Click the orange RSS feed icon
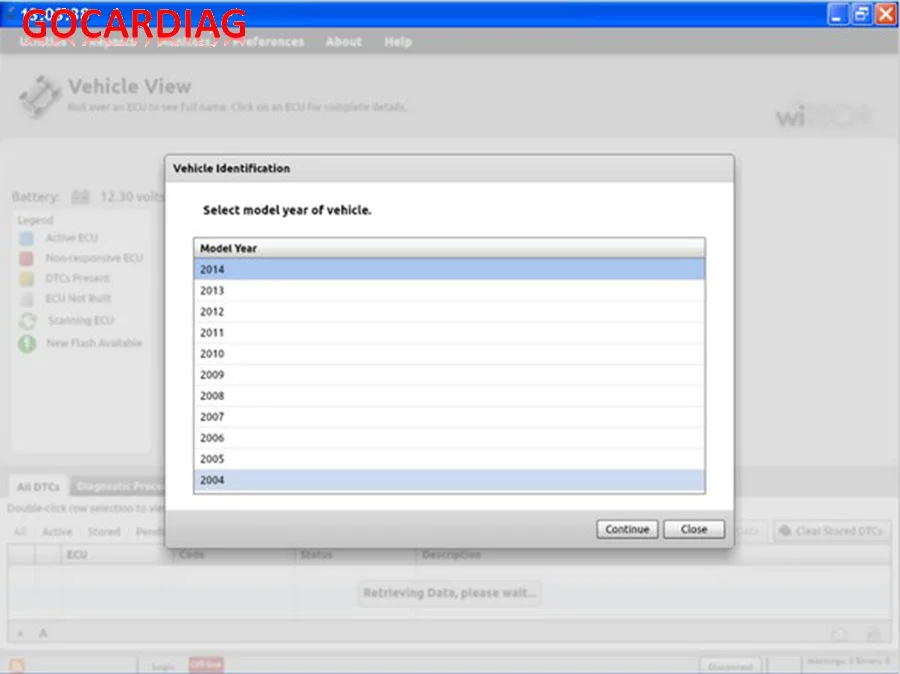 point(17,665)
